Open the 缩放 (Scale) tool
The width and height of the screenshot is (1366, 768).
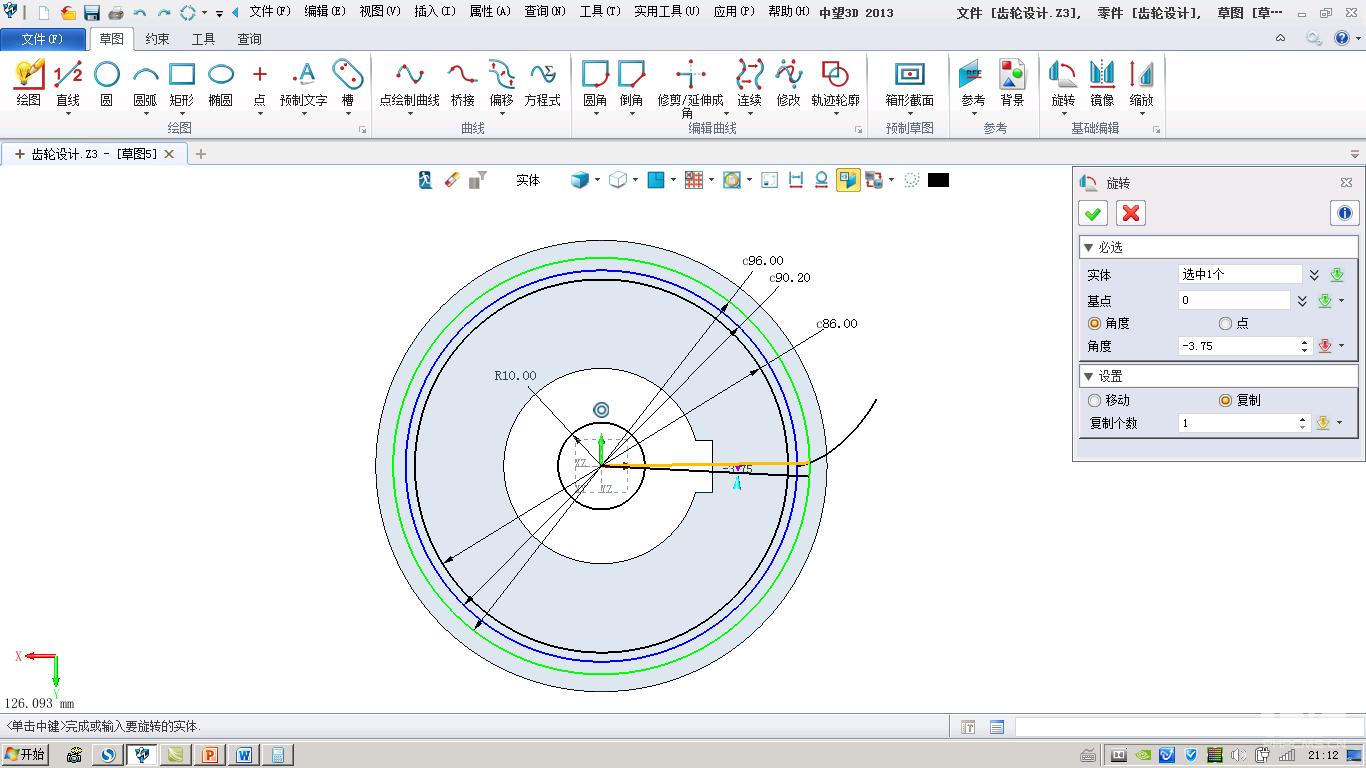[1141, 82]
